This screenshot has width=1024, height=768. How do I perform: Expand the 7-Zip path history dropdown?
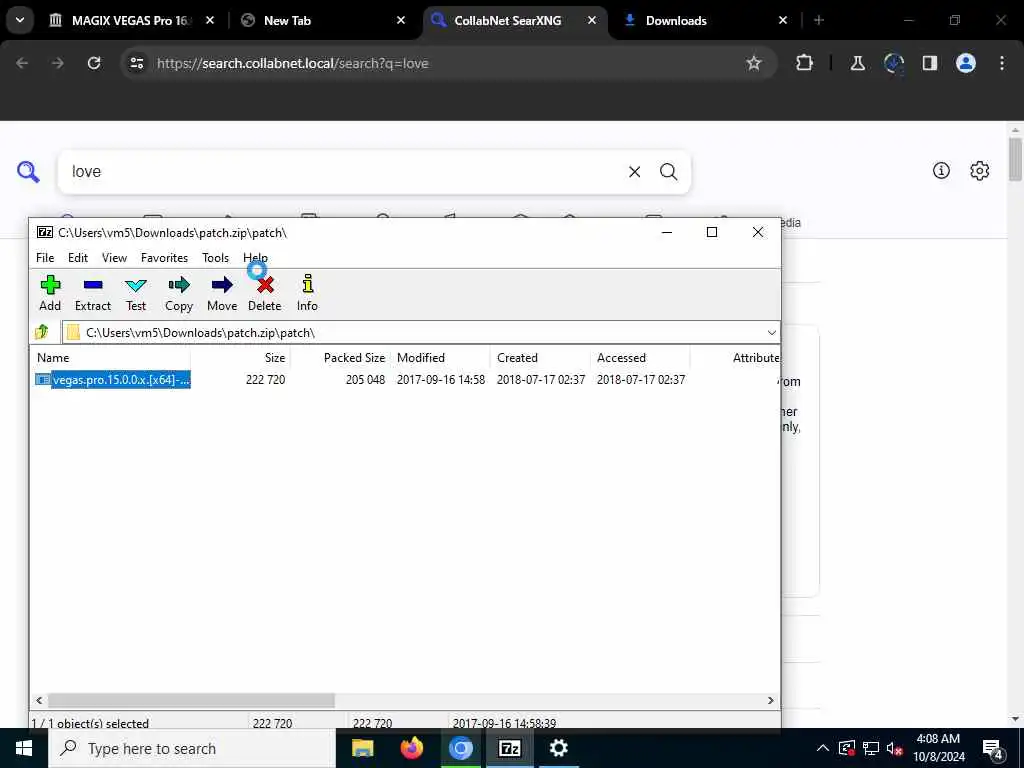tap(771, 332)
